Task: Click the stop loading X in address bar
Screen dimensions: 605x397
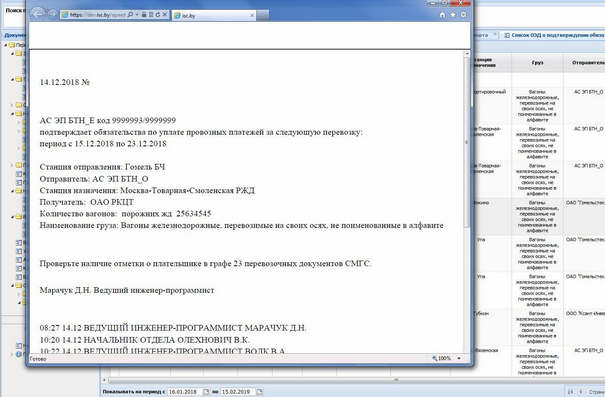Action: (165, 15)
